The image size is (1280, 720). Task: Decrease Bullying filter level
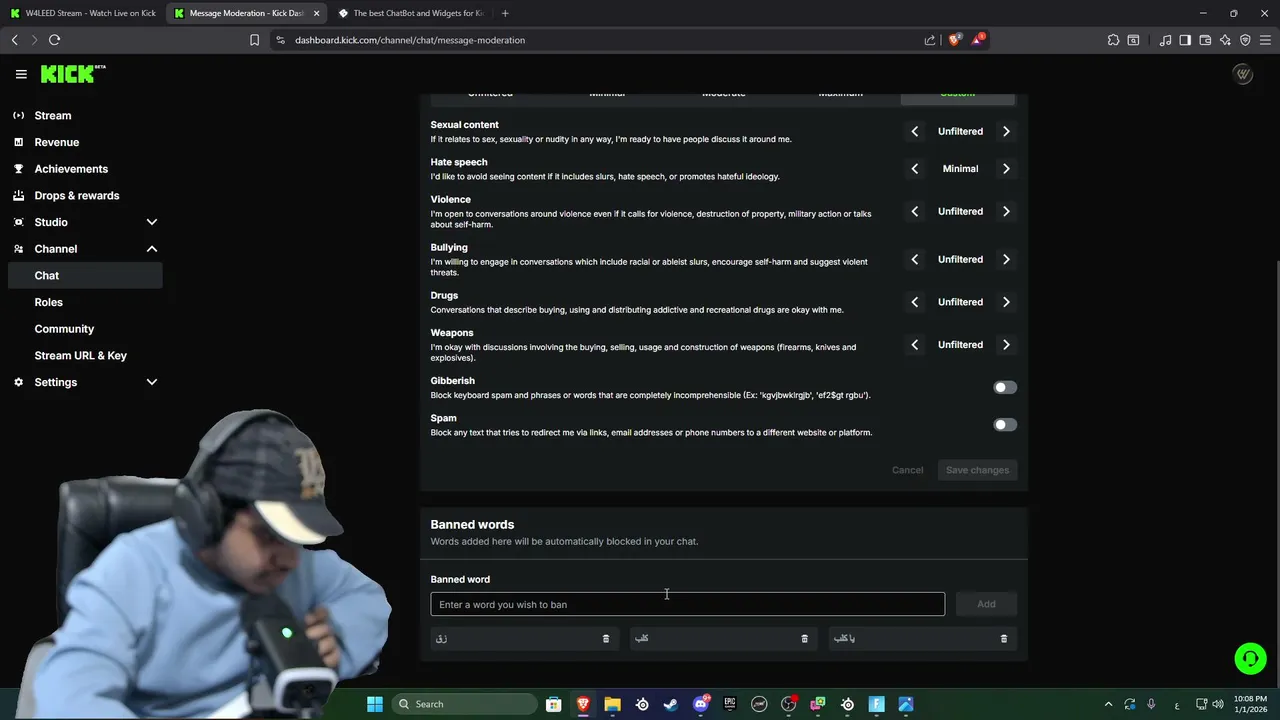pos(914,259)
